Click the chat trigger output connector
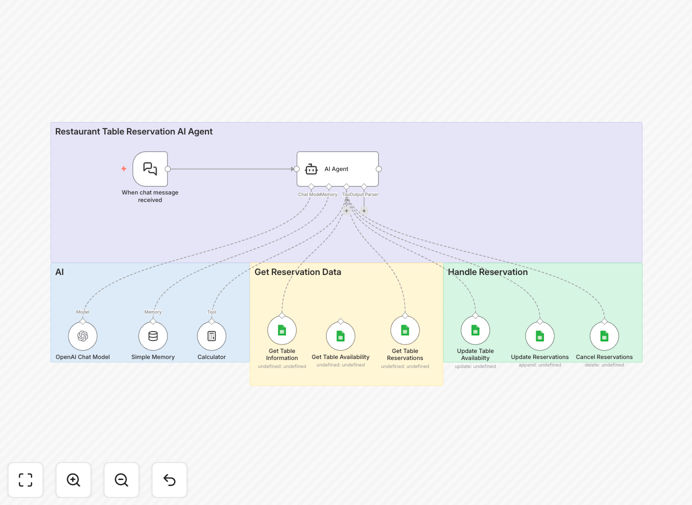The width and height of the screenshot is (692, 505). (168, 169)
